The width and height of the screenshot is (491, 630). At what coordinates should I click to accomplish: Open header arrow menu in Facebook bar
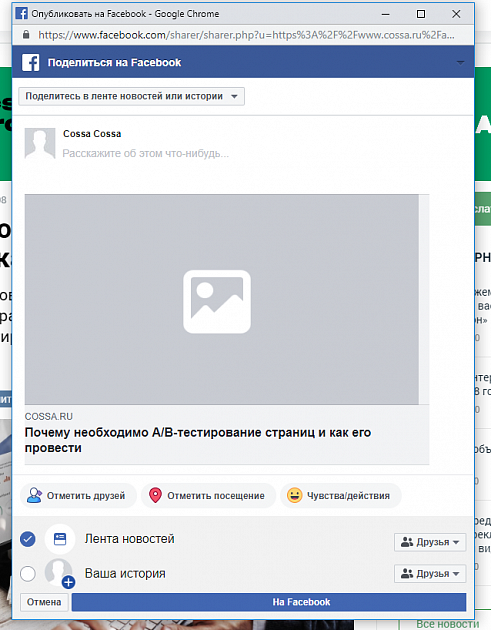tap(460, 63)
